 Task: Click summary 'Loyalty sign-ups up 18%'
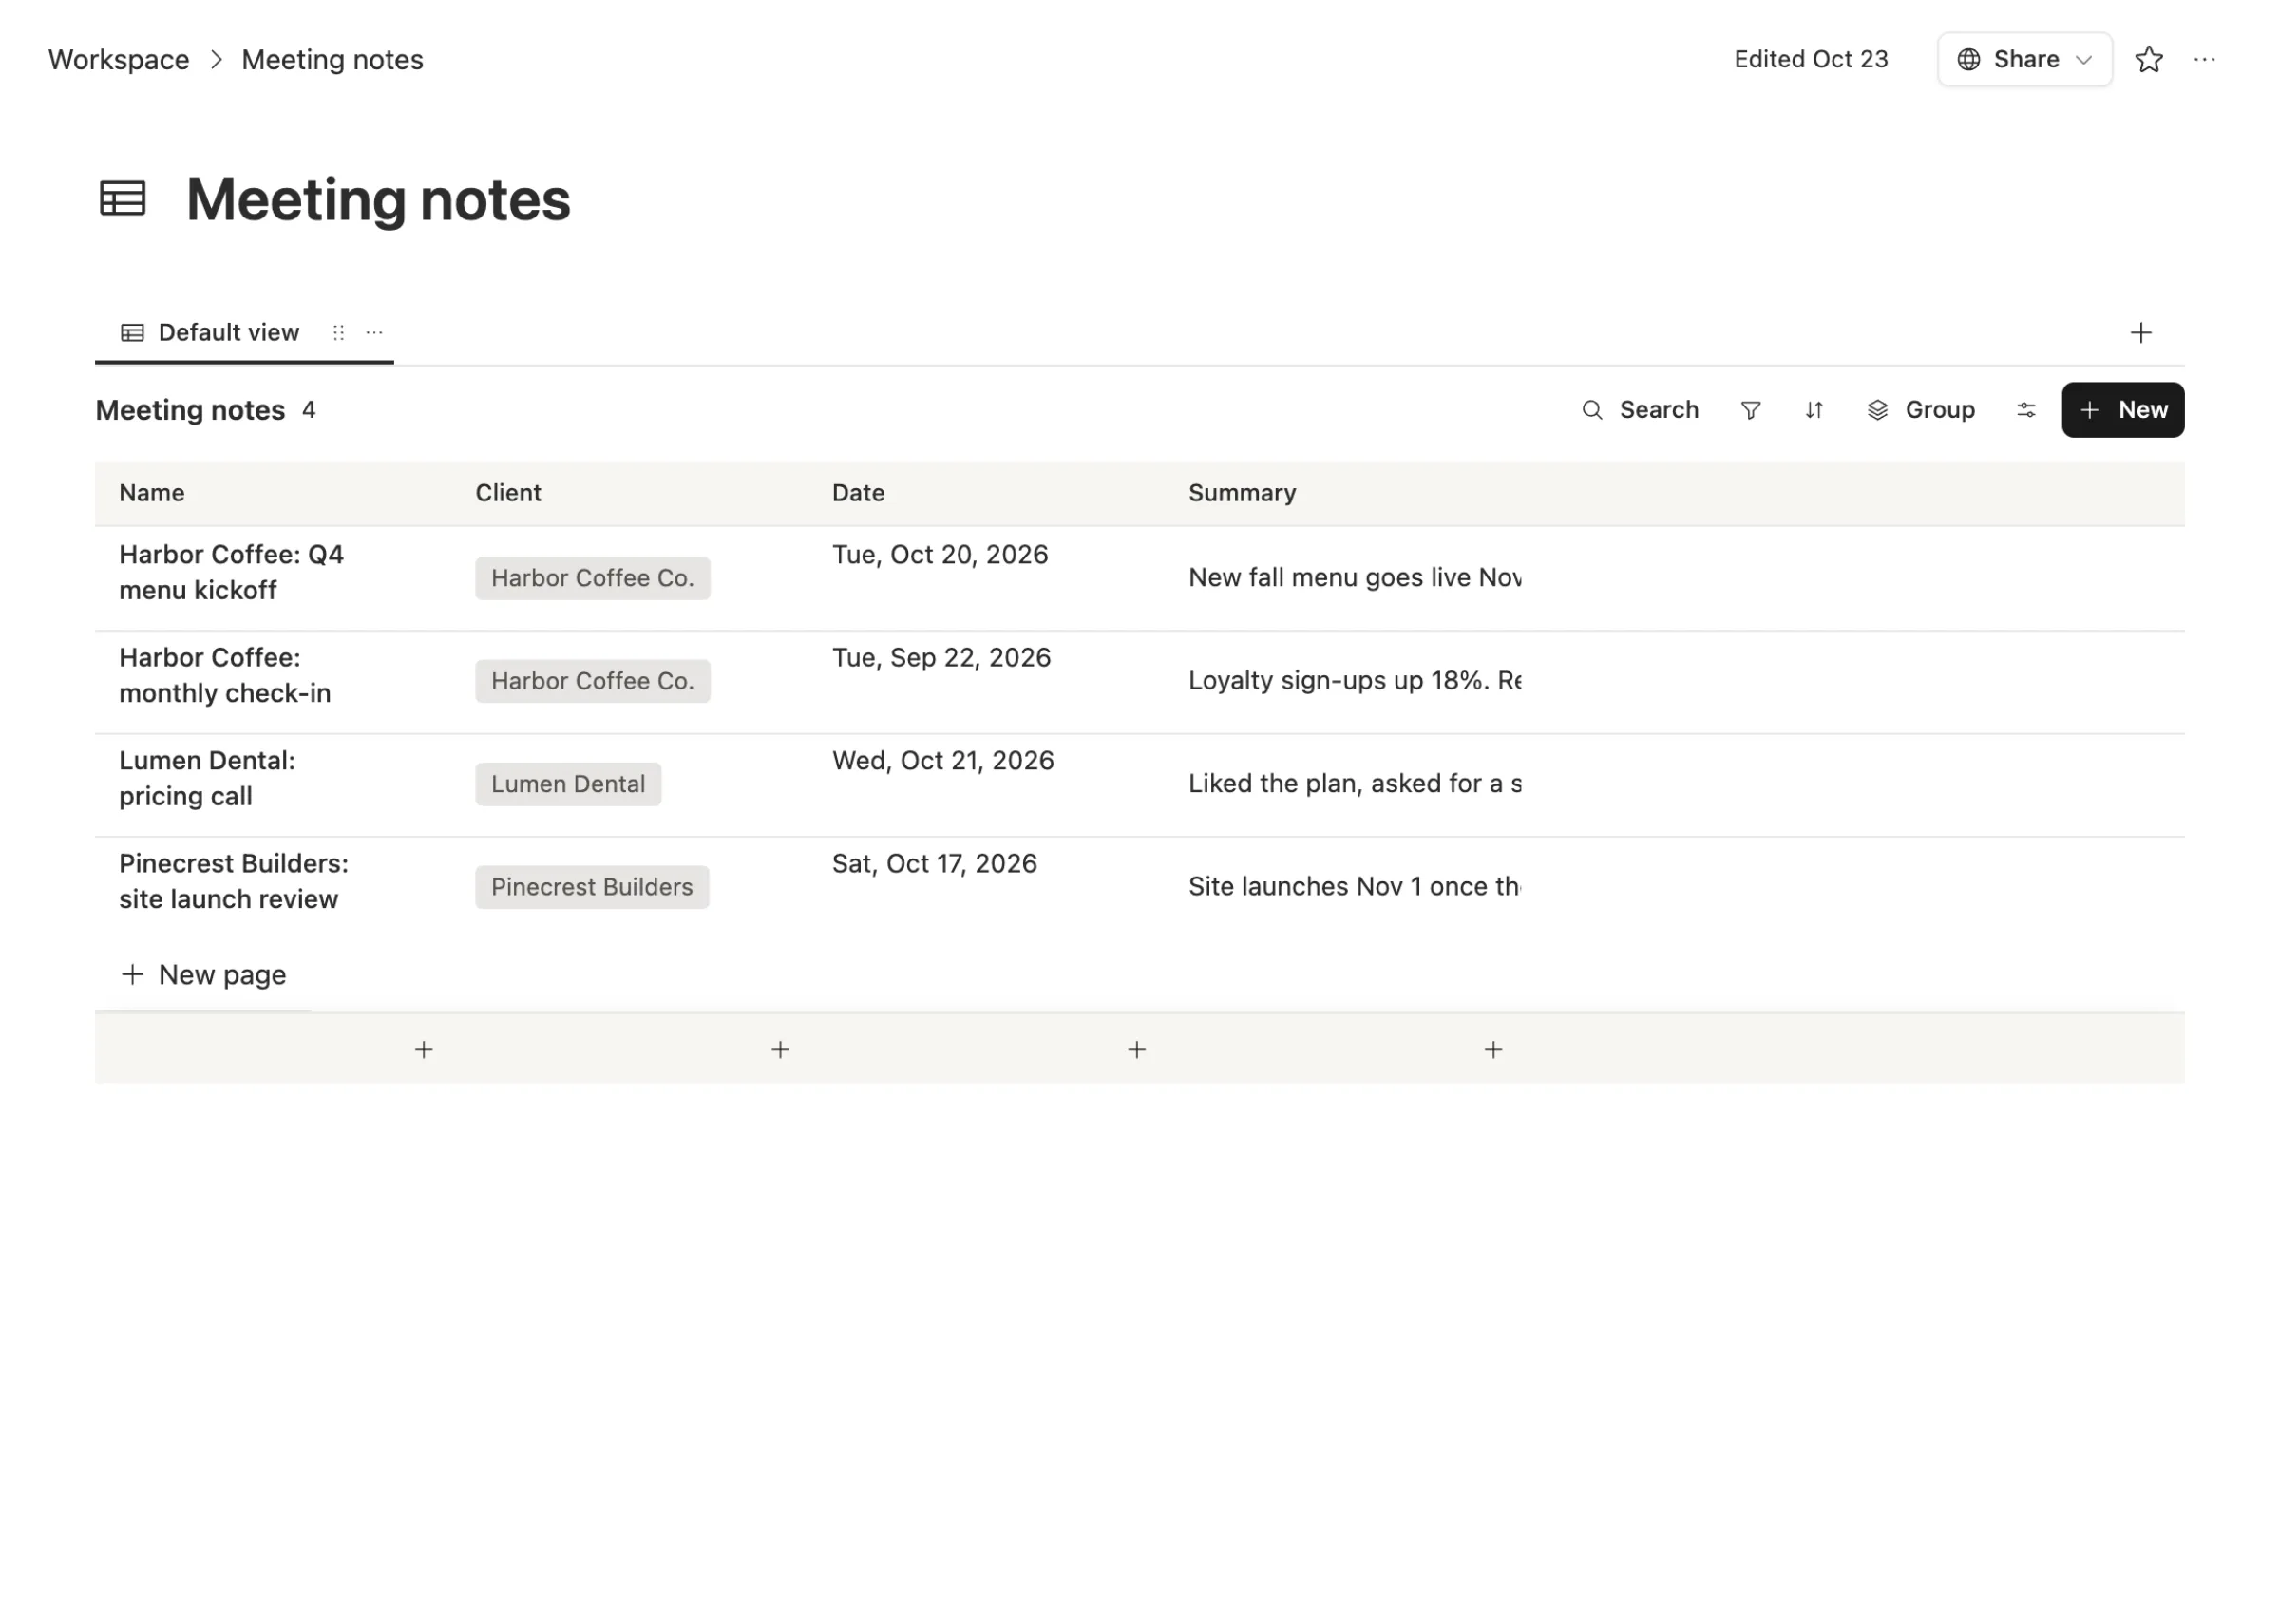click(x=1355, y=681)
